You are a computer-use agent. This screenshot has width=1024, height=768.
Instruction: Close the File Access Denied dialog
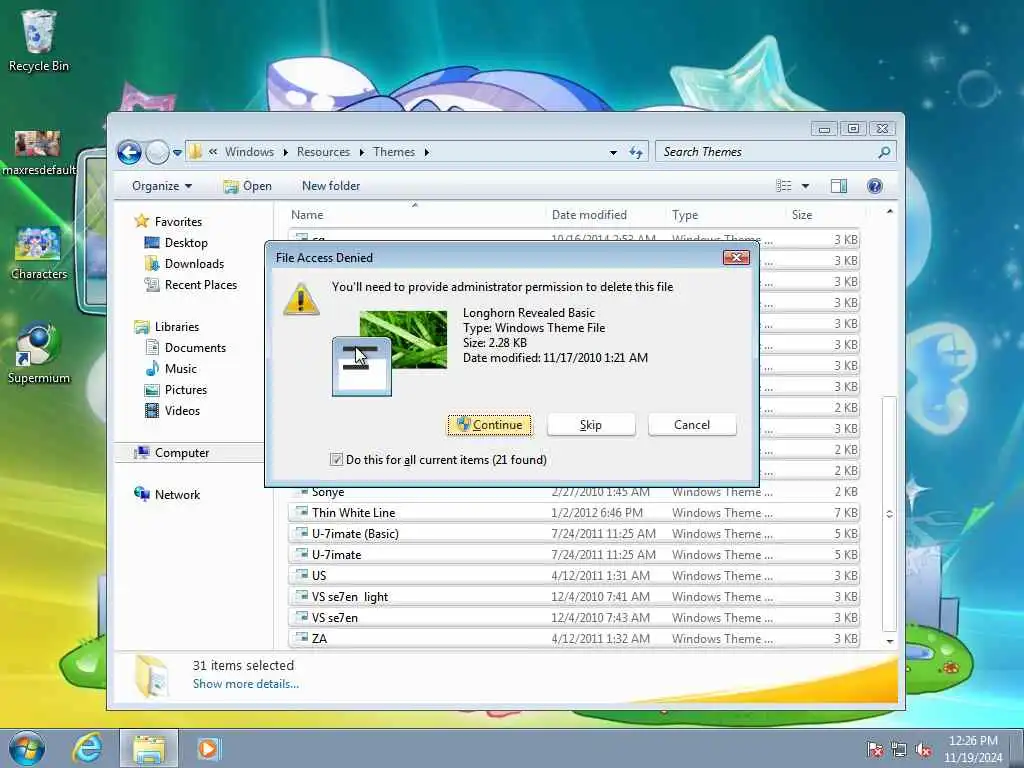click(x=736, y=257)
